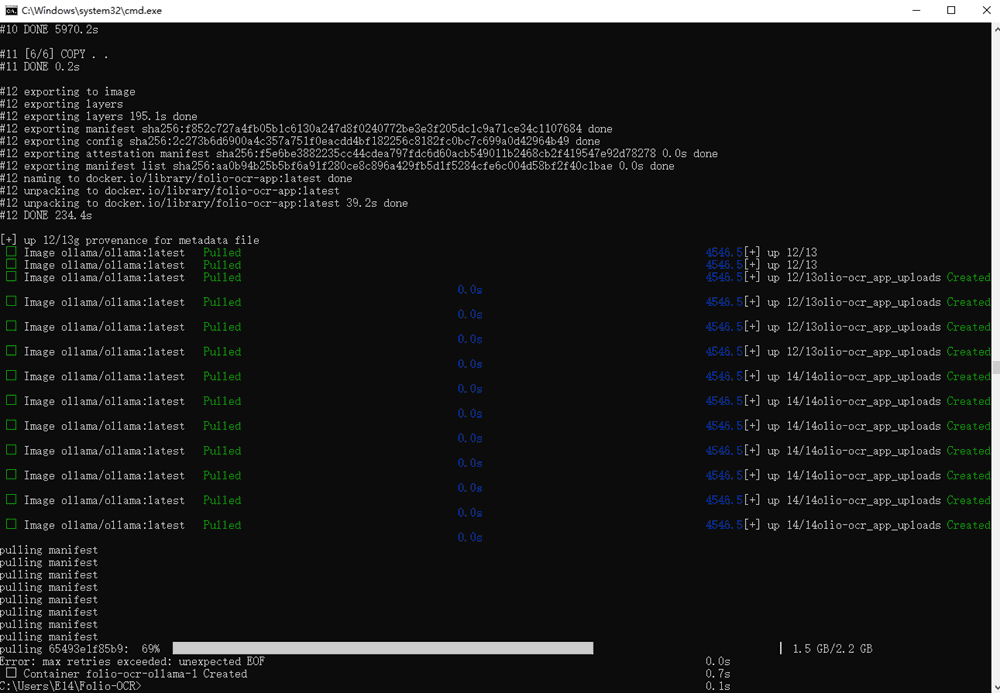Viewport: 1000px width, 693px height.
Task: Click the cmd.exe icon in title bar
Action: 11,10
